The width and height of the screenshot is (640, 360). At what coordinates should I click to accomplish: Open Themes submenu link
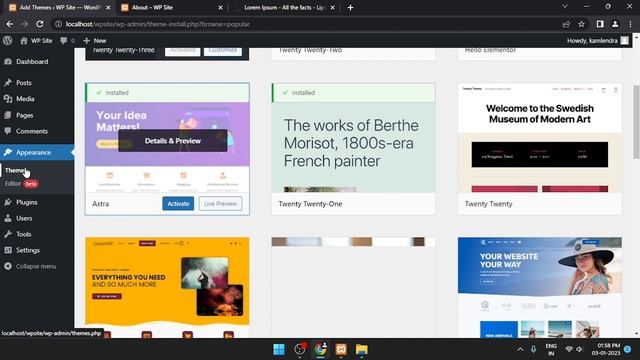(16, 170)
